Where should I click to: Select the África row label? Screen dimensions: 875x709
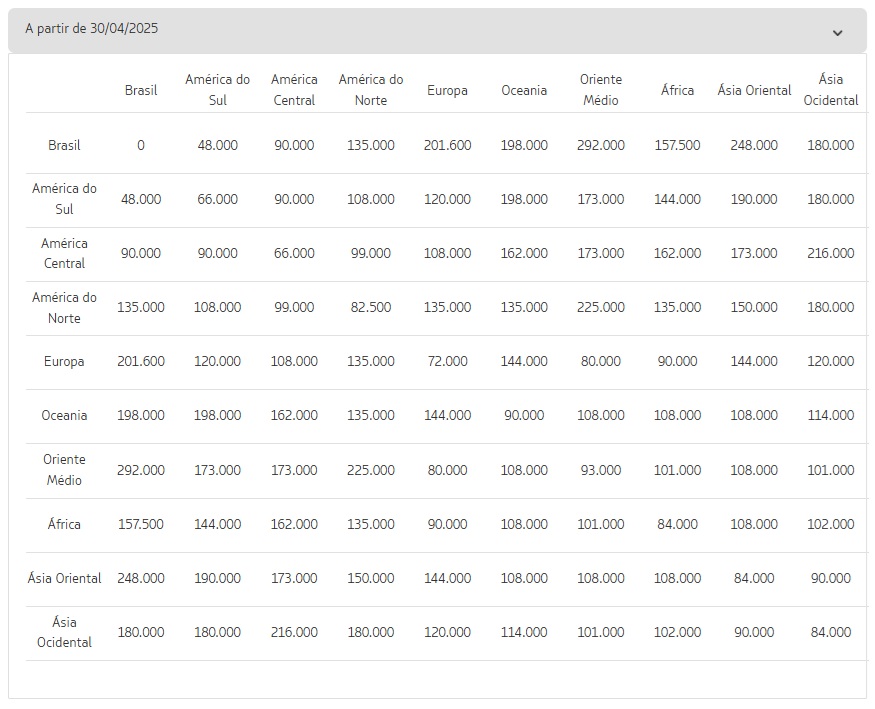pos(64,524)
